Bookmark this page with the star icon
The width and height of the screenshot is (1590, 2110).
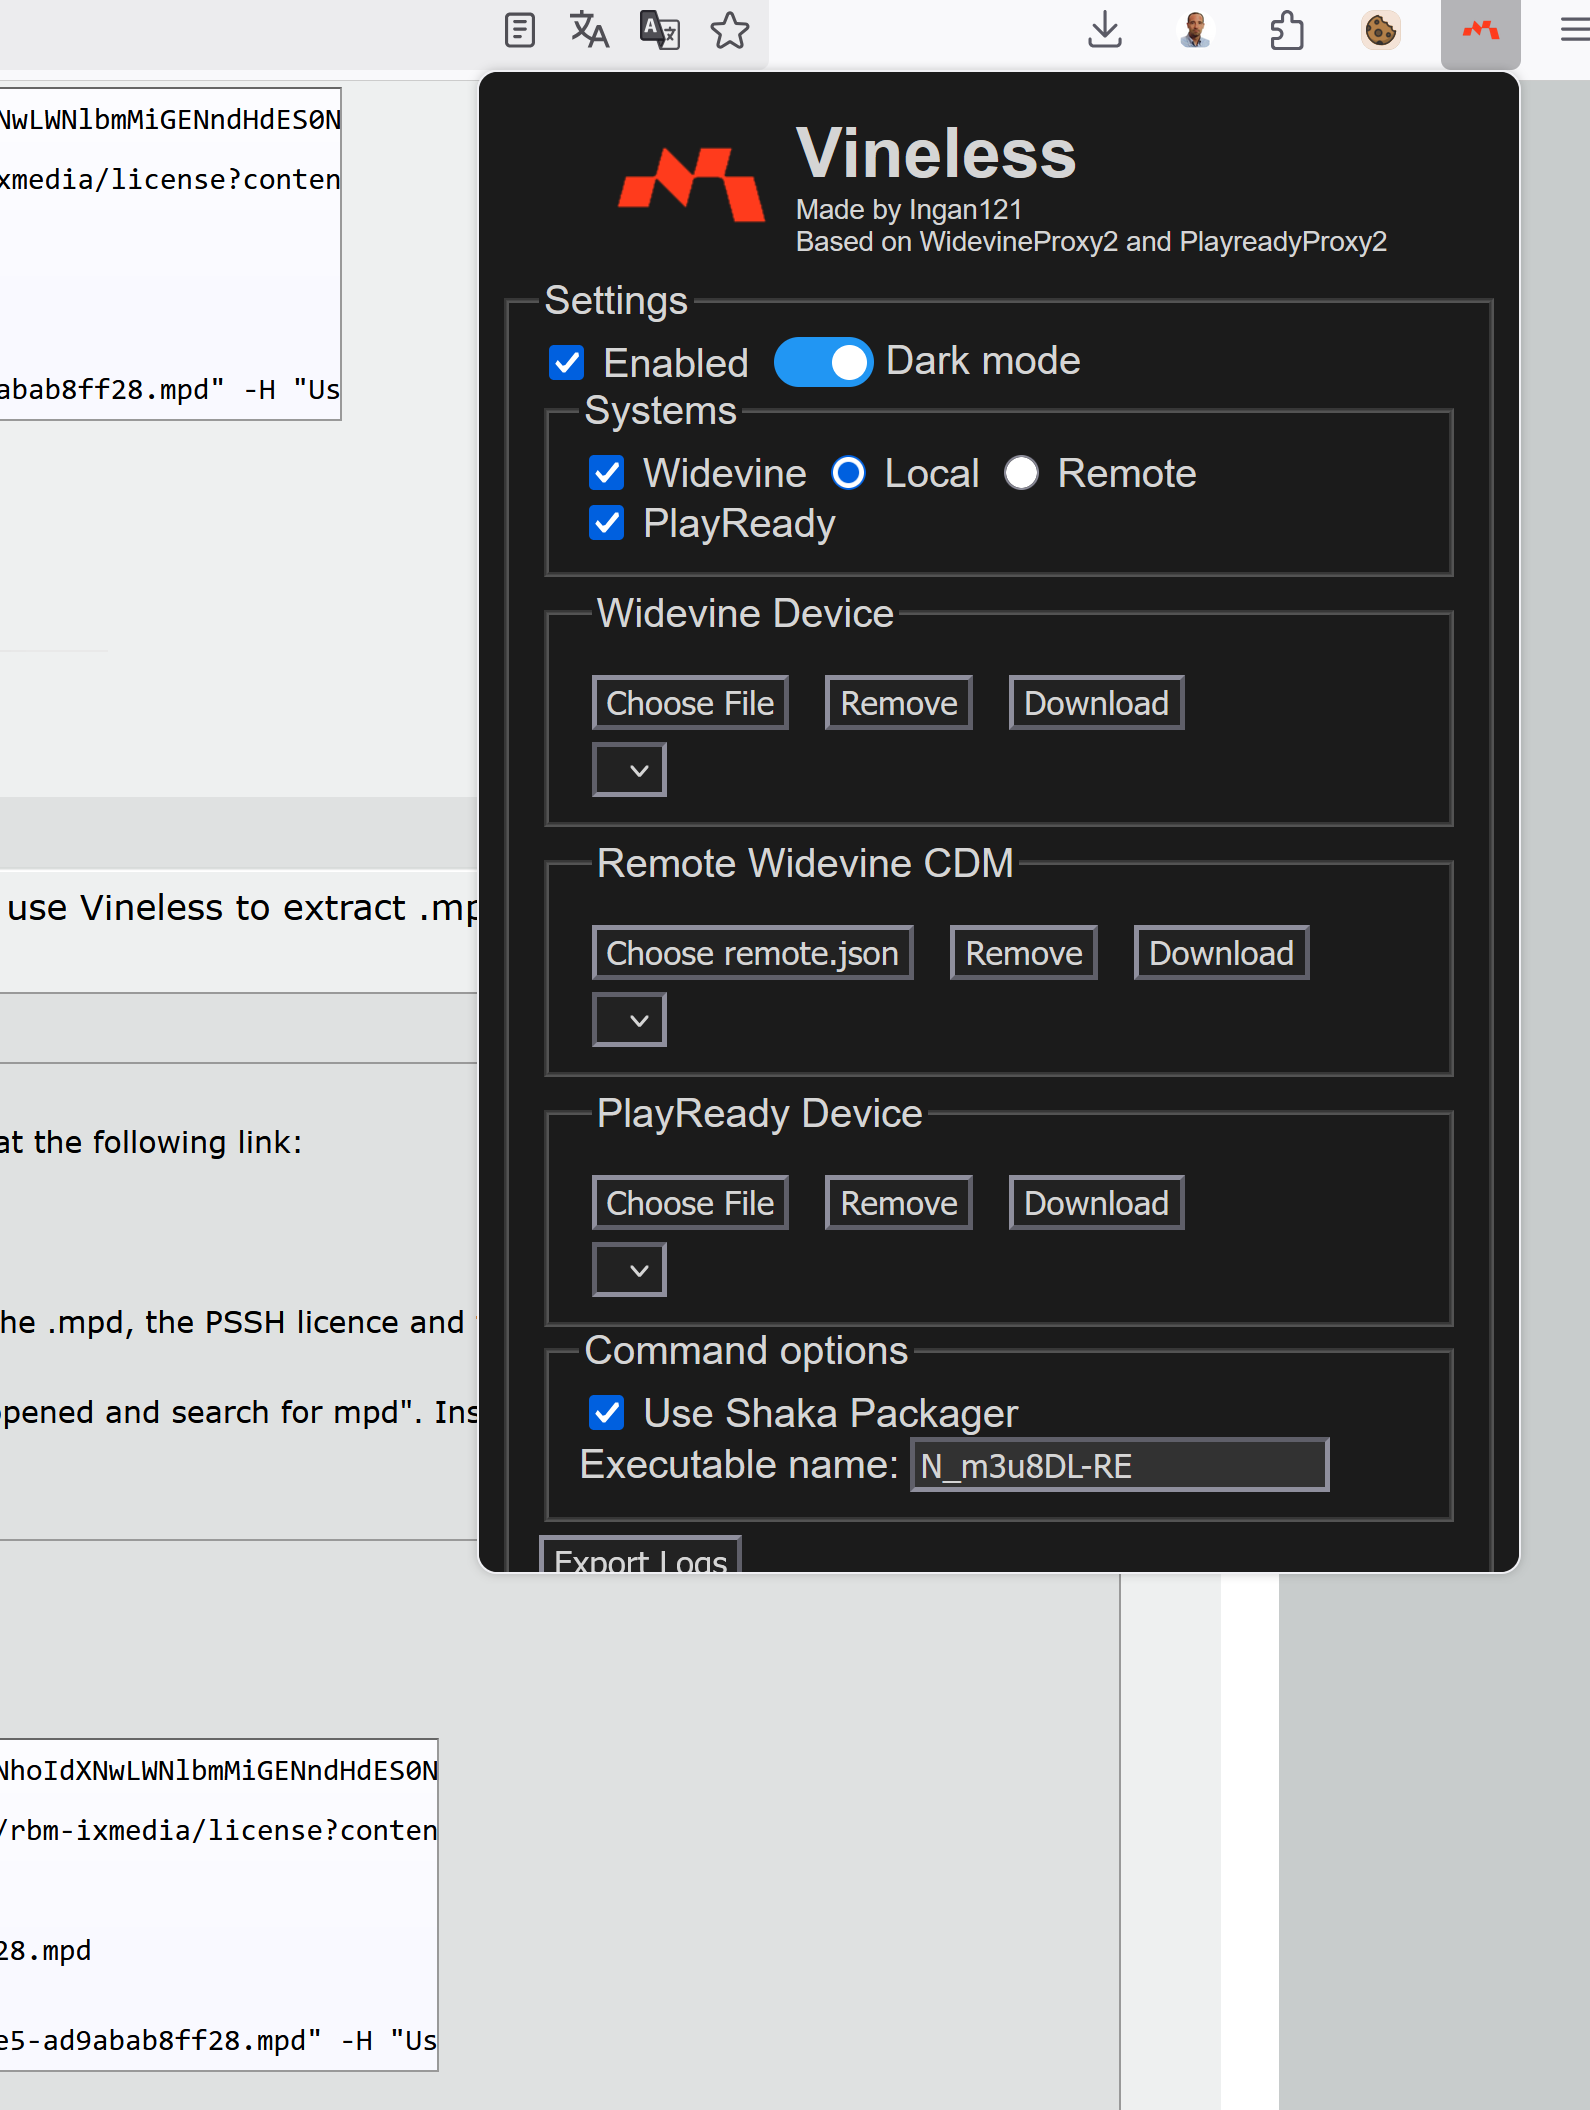point(730,31)
